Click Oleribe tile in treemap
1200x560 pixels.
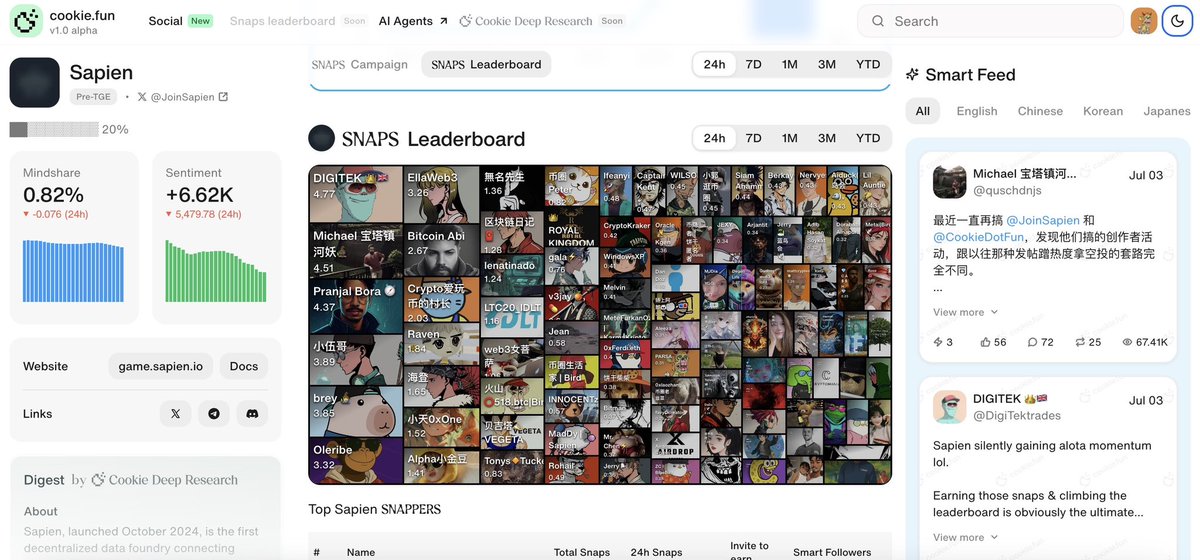356,460
